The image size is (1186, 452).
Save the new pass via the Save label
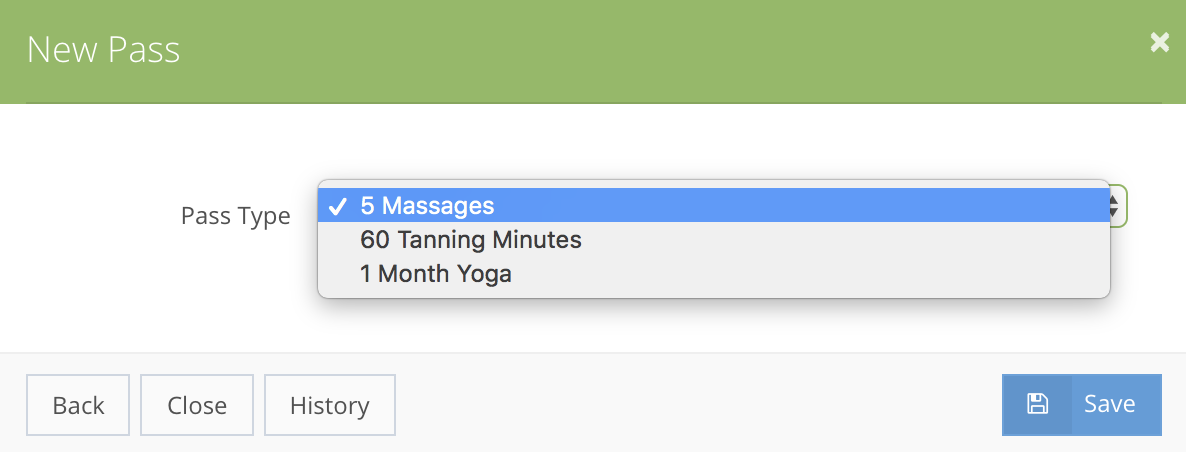(x=1110, y=404)
